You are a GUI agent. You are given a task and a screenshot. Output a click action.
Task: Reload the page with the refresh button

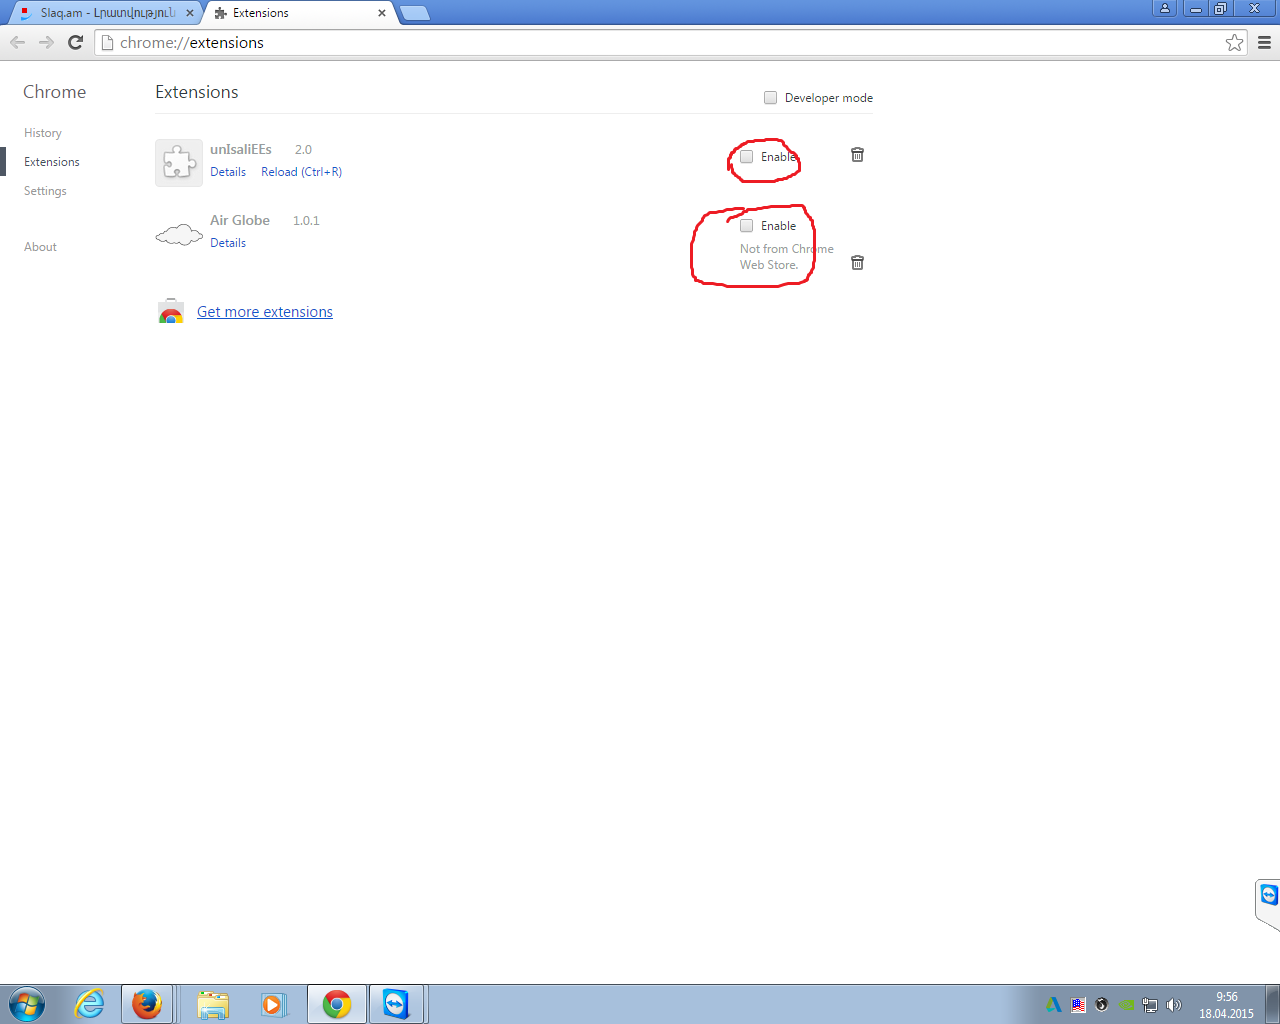(75, 42)
